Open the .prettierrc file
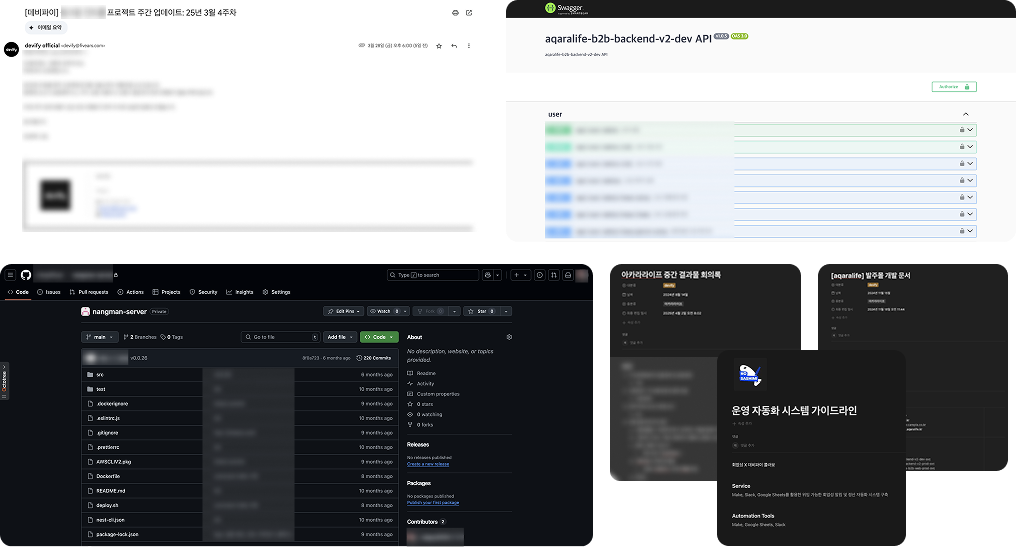Viewport: 1016px width, 547px height. coord(108,447)
